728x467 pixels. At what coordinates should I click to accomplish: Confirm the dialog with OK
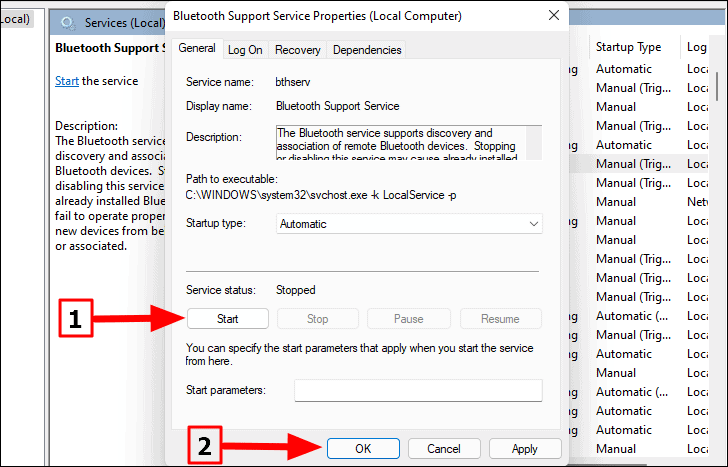pyautogui.click(x=363, y=448)
